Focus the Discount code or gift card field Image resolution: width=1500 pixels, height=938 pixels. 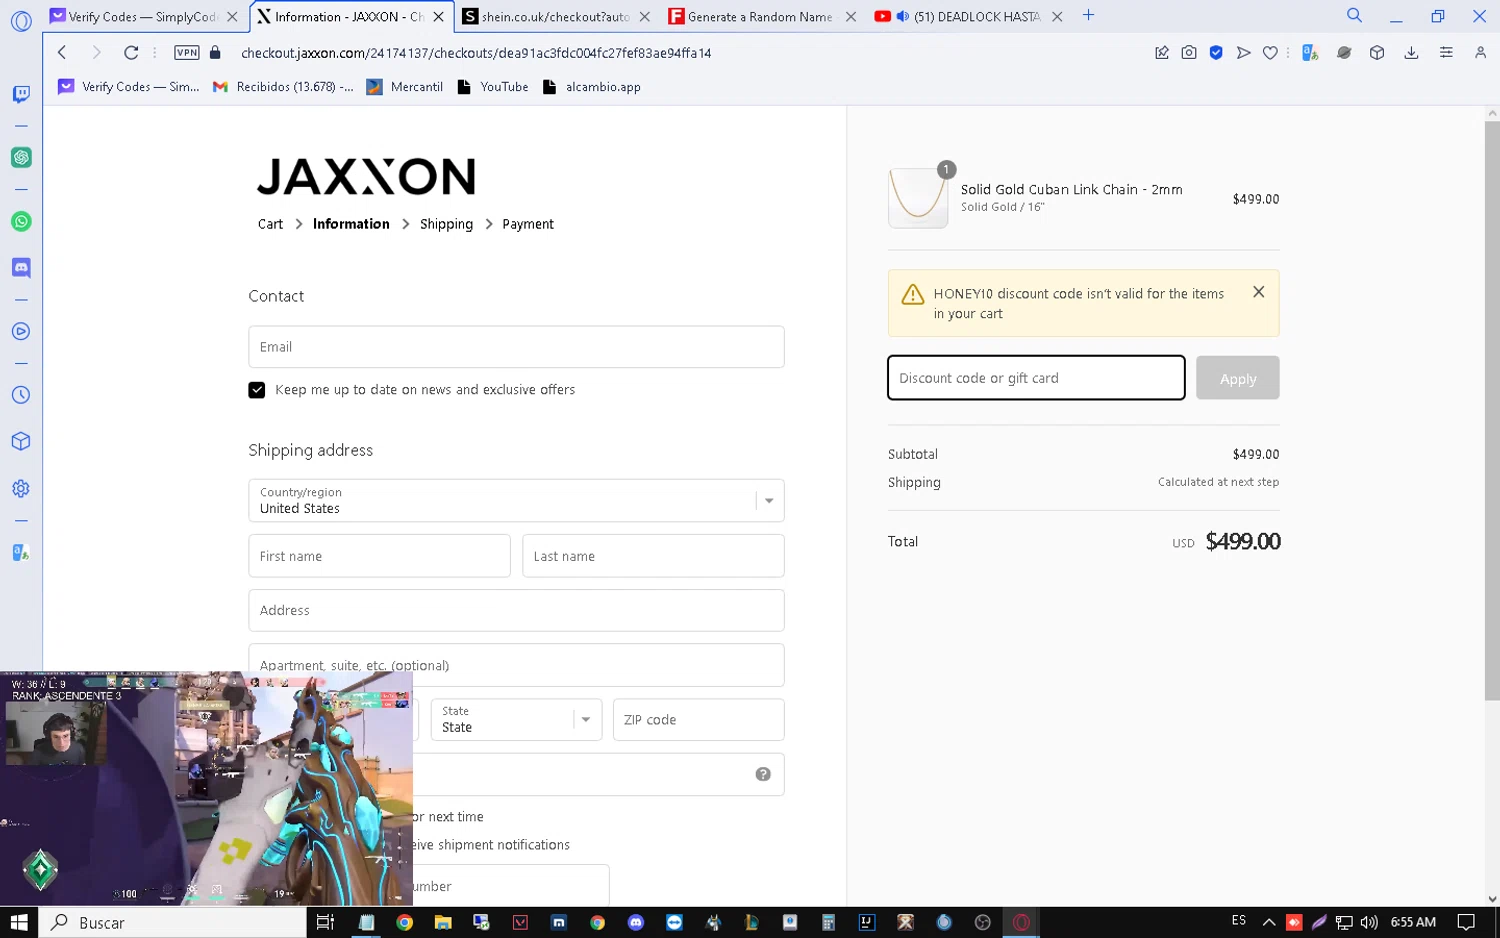click(x=1036, y=378)
